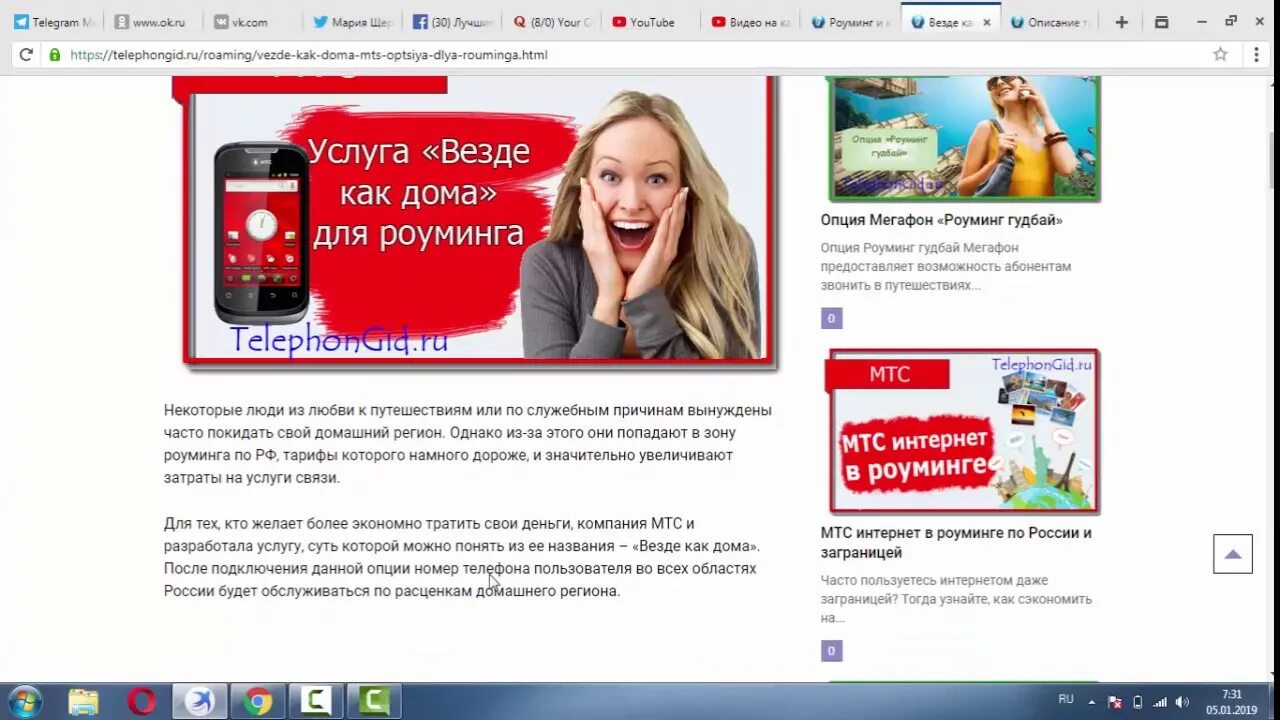Switch to the '(8/0) Your C' tab

point(552,22)
